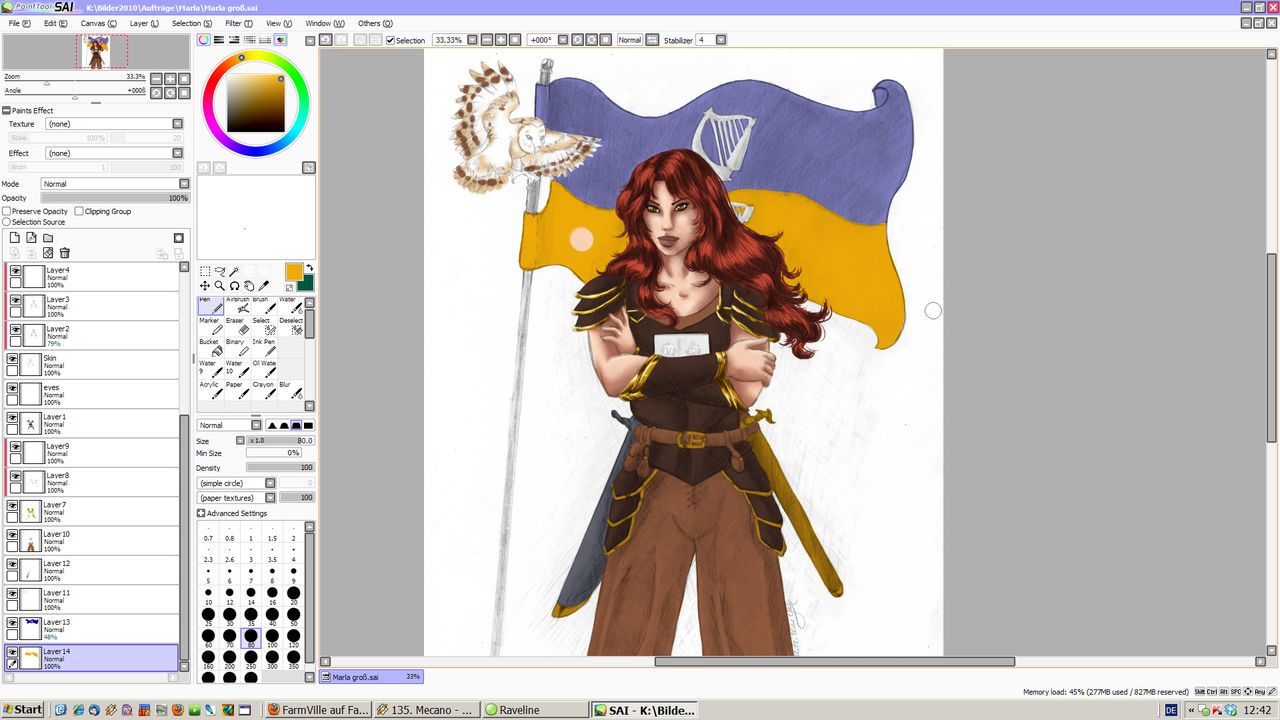1280x720 pixels.
Task: Select the Selection Source option
Action: [7, 222]
